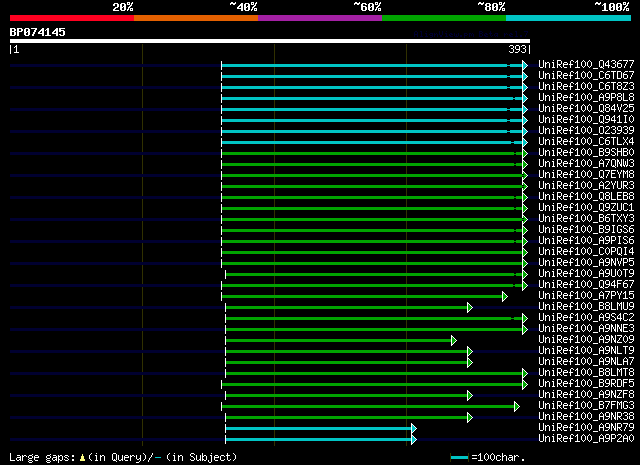This screenshot has width=640, height=465.
Task: Click the purple ~60% identity legend segment
Action: pyautogui.click(x=320, y=18)
